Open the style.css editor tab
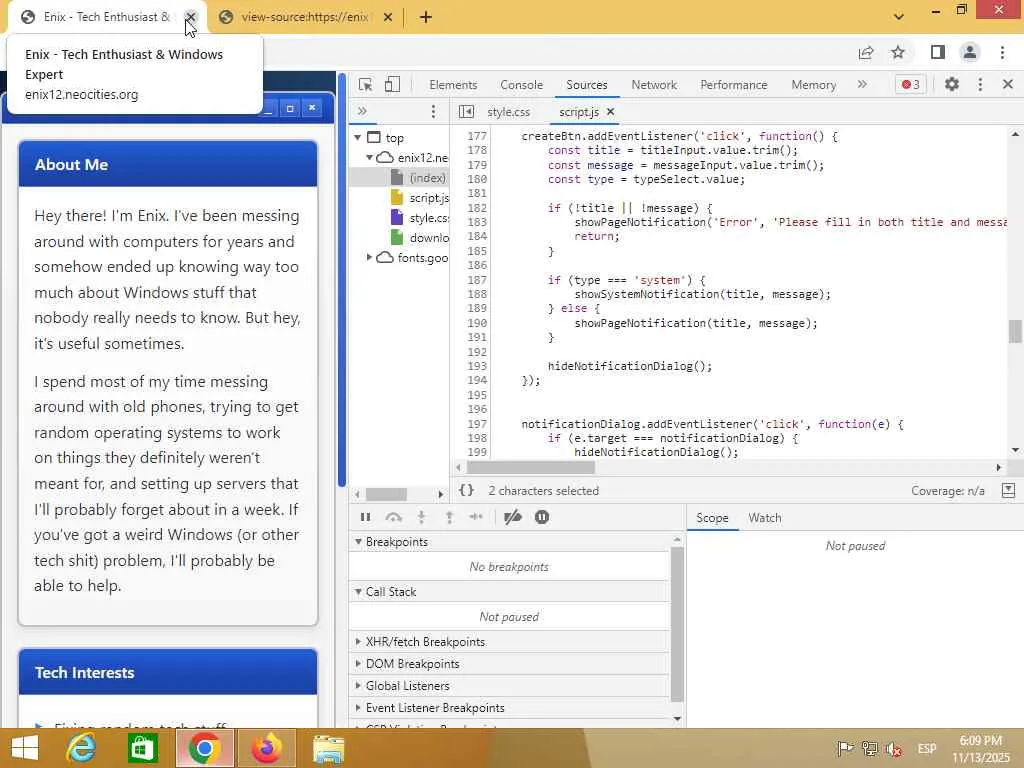 (x=508, y=112)
